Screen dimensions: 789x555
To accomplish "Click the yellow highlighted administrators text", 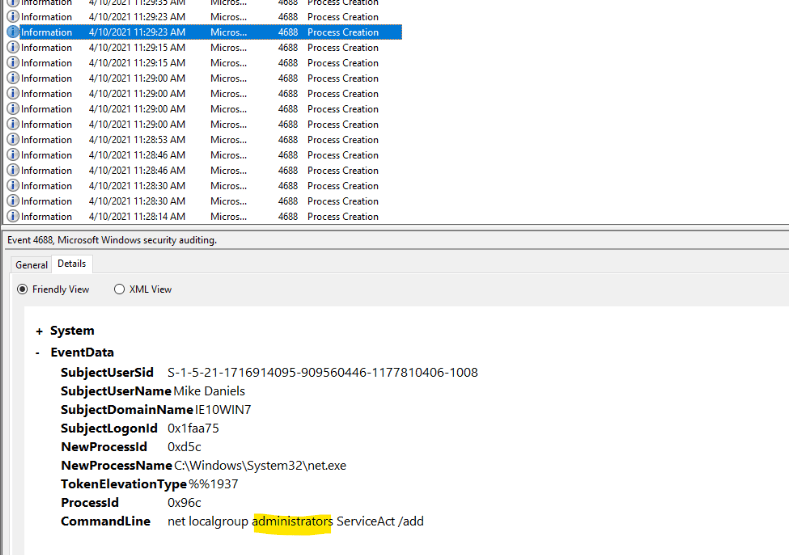I will point(292,521).
